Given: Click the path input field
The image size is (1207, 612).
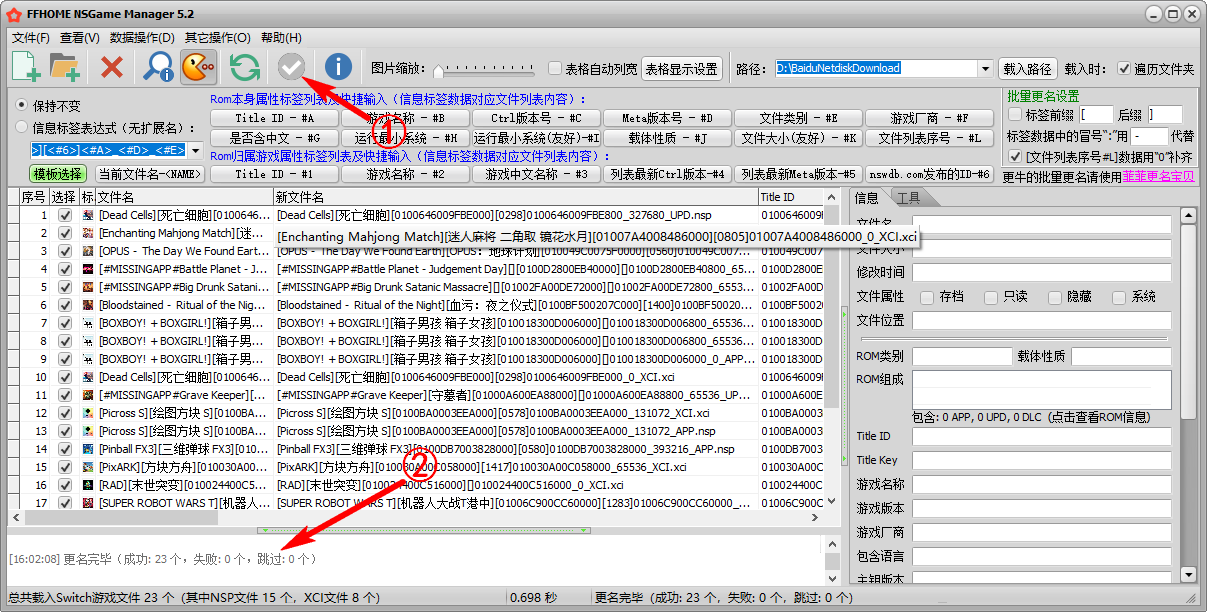Looking at the screenshot, I should coord(875,69).
